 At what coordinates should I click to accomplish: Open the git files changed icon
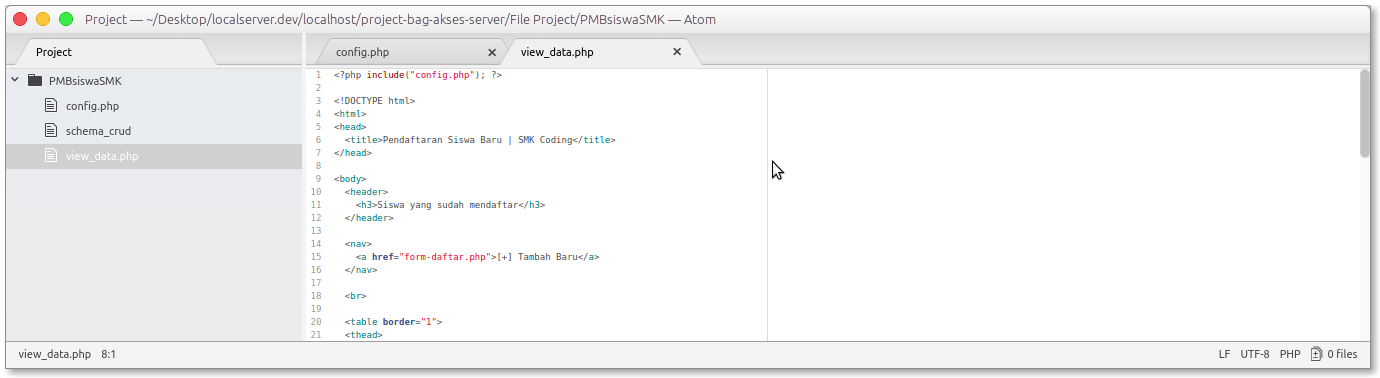coord(1334,354)
